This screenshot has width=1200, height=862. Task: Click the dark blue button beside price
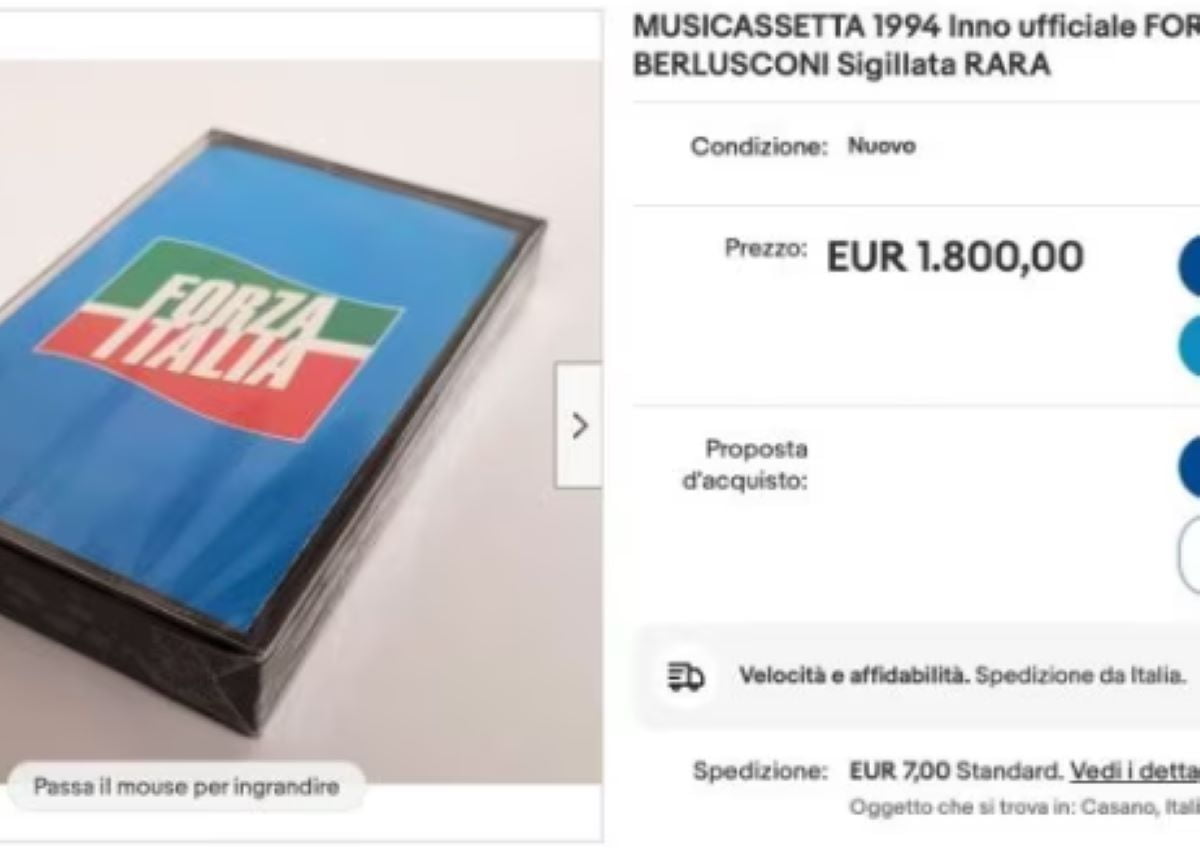[1190, 265]
